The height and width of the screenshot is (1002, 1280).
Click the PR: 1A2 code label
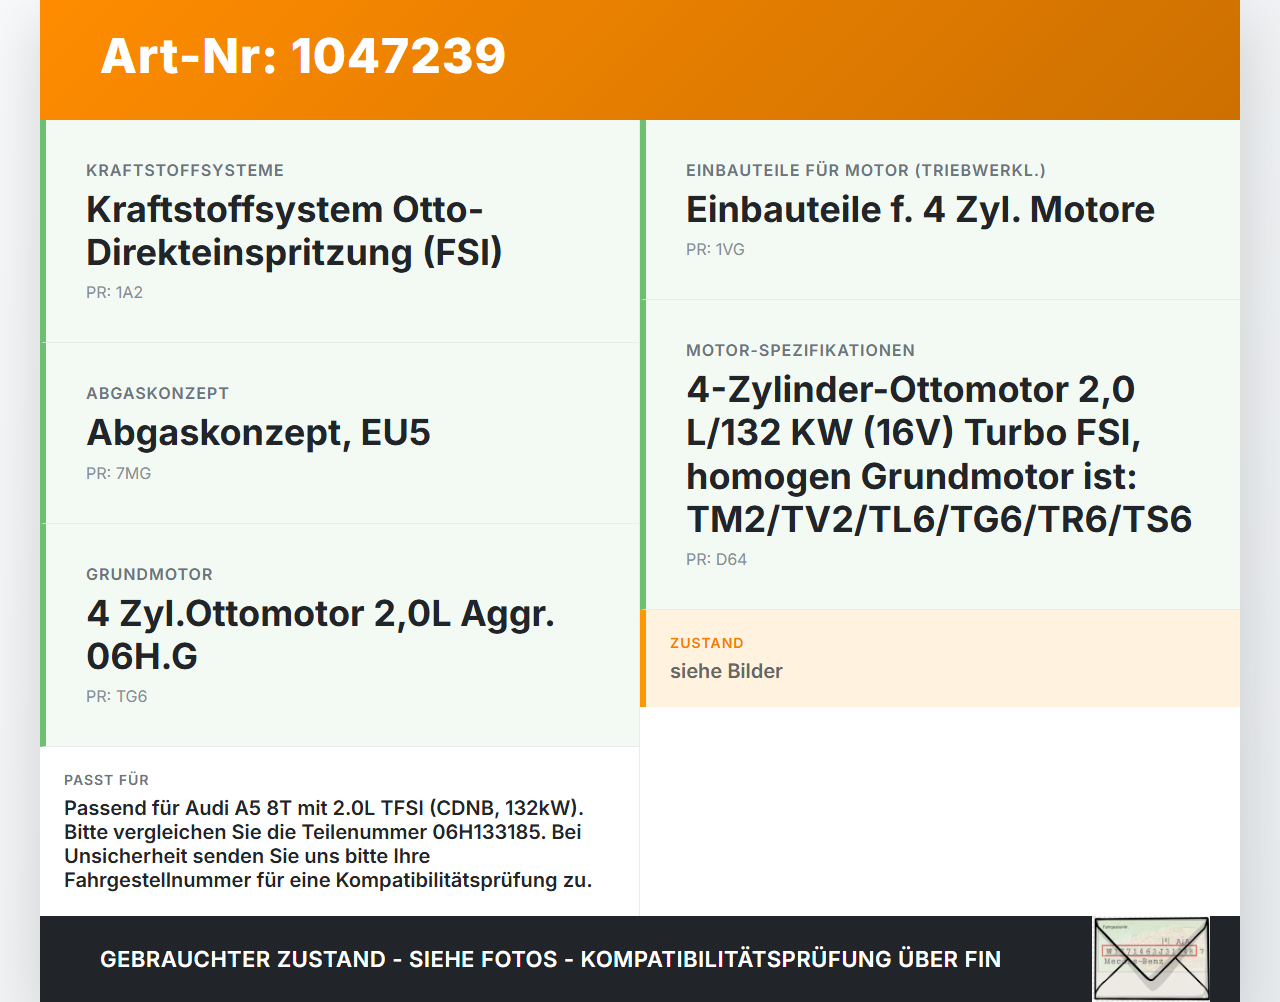point(114,292)
